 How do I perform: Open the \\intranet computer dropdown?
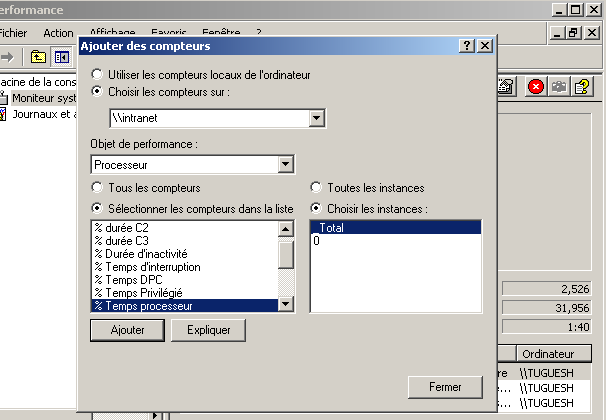(x=317, y=119)
